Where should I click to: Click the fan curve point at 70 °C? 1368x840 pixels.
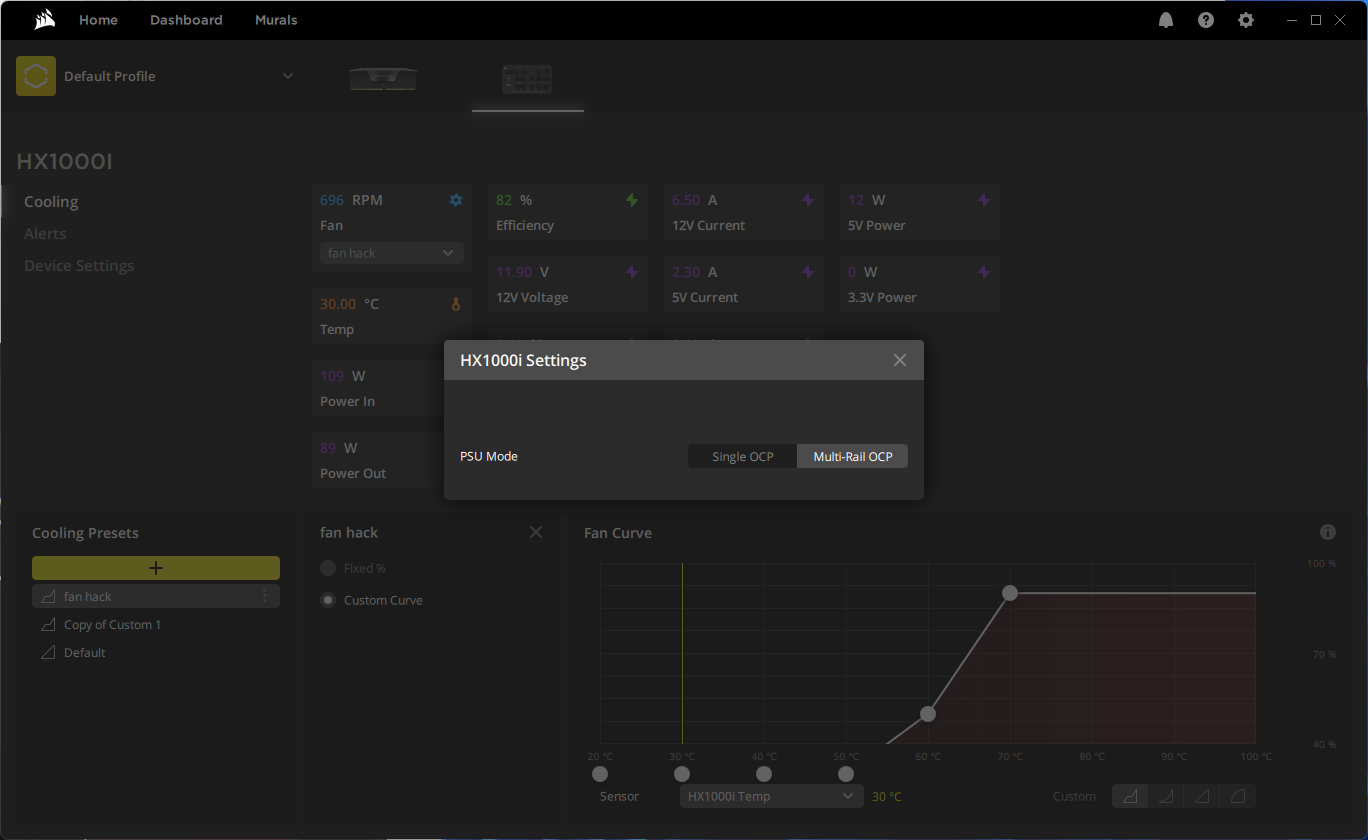(1010, 593)
